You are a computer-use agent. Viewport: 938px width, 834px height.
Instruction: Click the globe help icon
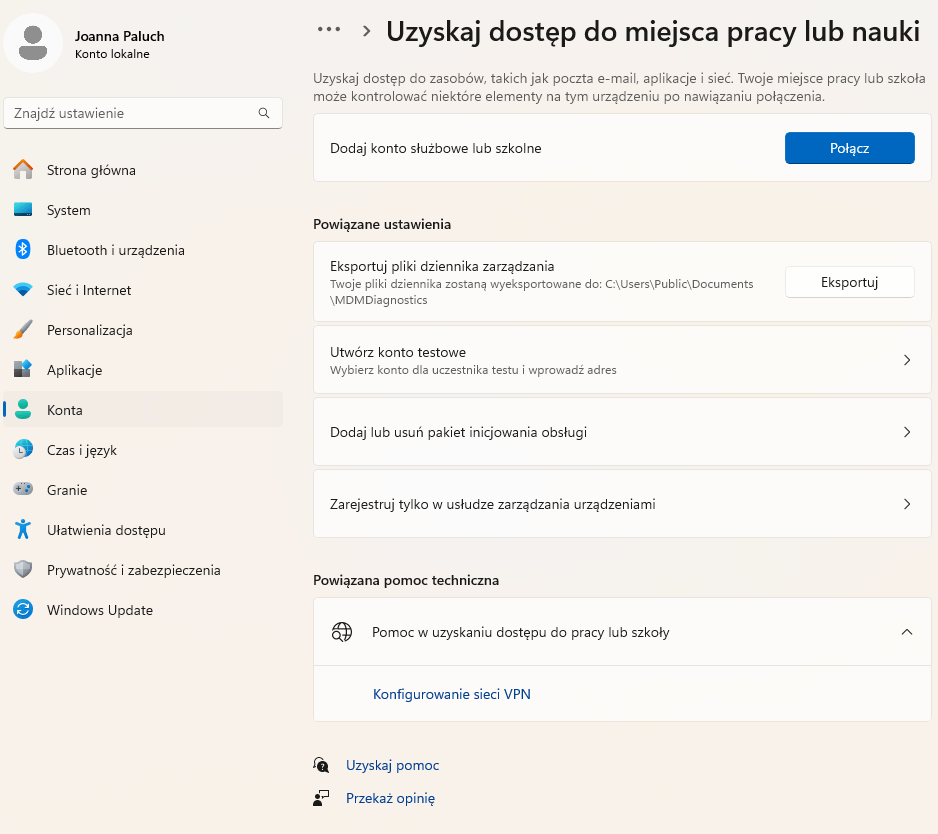(342, 632)
